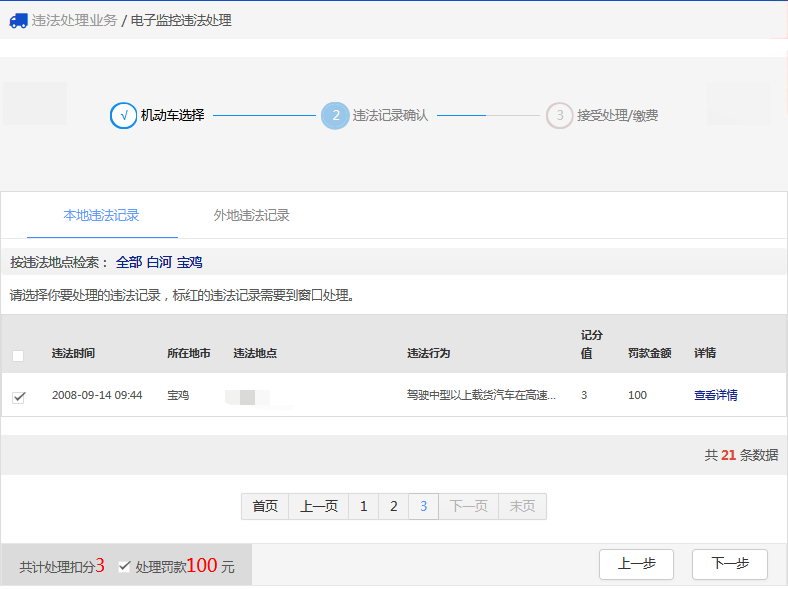Viewport: 788px width, 589px height.
Task: Click step 1 checkmark circle icon
Action: pyautogui.click(x=123, y=116)
